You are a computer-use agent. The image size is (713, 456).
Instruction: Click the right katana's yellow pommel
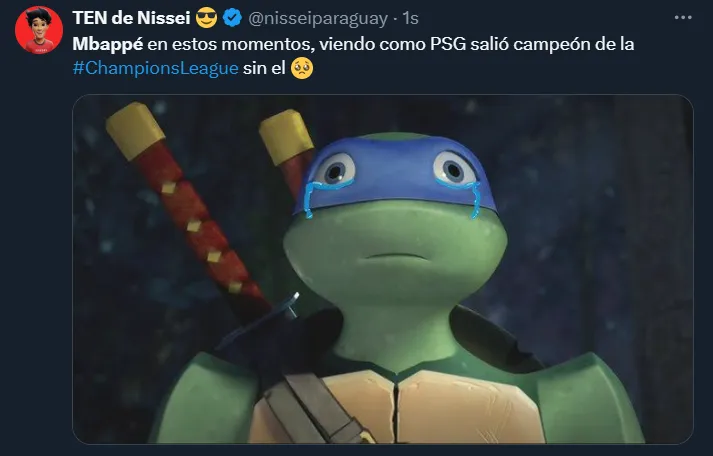point(286,136)
